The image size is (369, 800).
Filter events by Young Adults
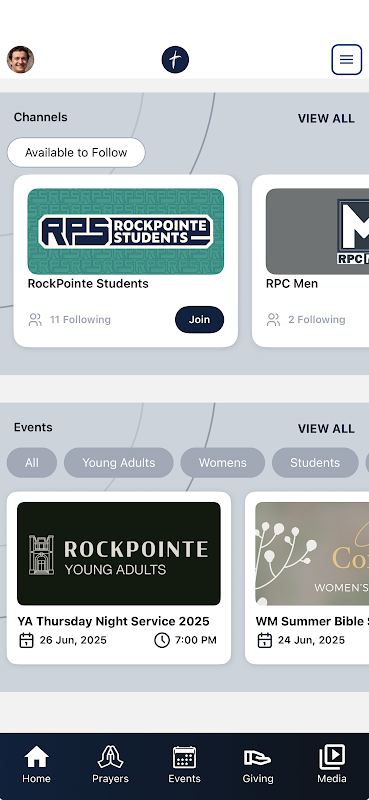(118, 463)
